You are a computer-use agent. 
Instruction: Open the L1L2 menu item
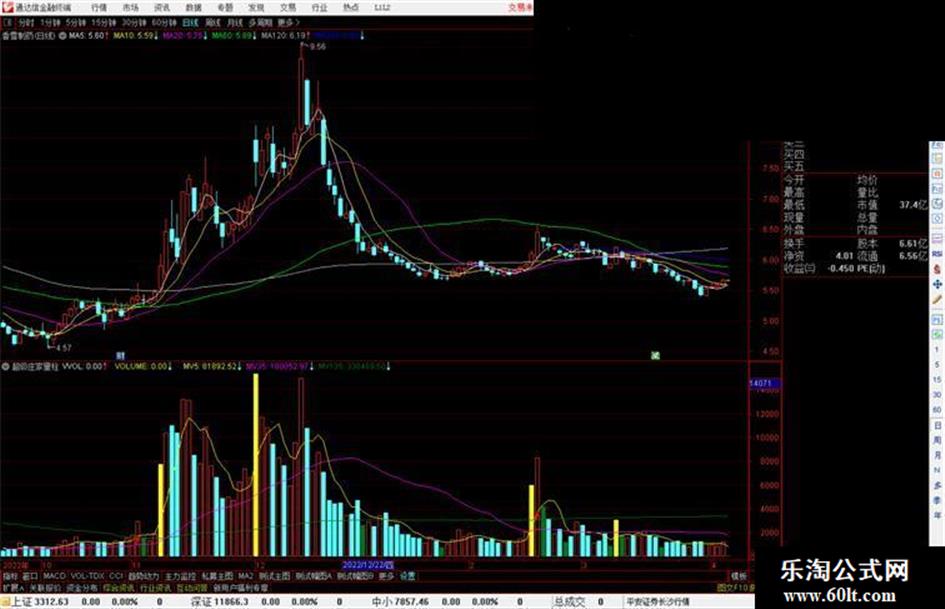[x=382, y=8]
